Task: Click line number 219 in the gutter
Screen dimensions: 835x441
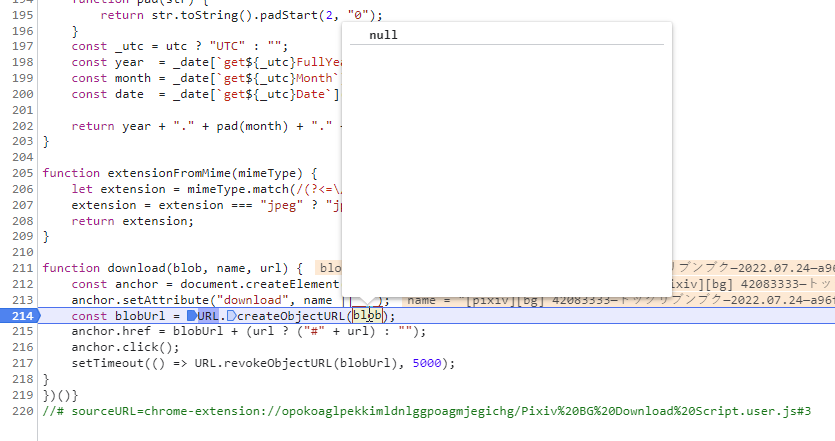Action: click(x=22, y=395)
